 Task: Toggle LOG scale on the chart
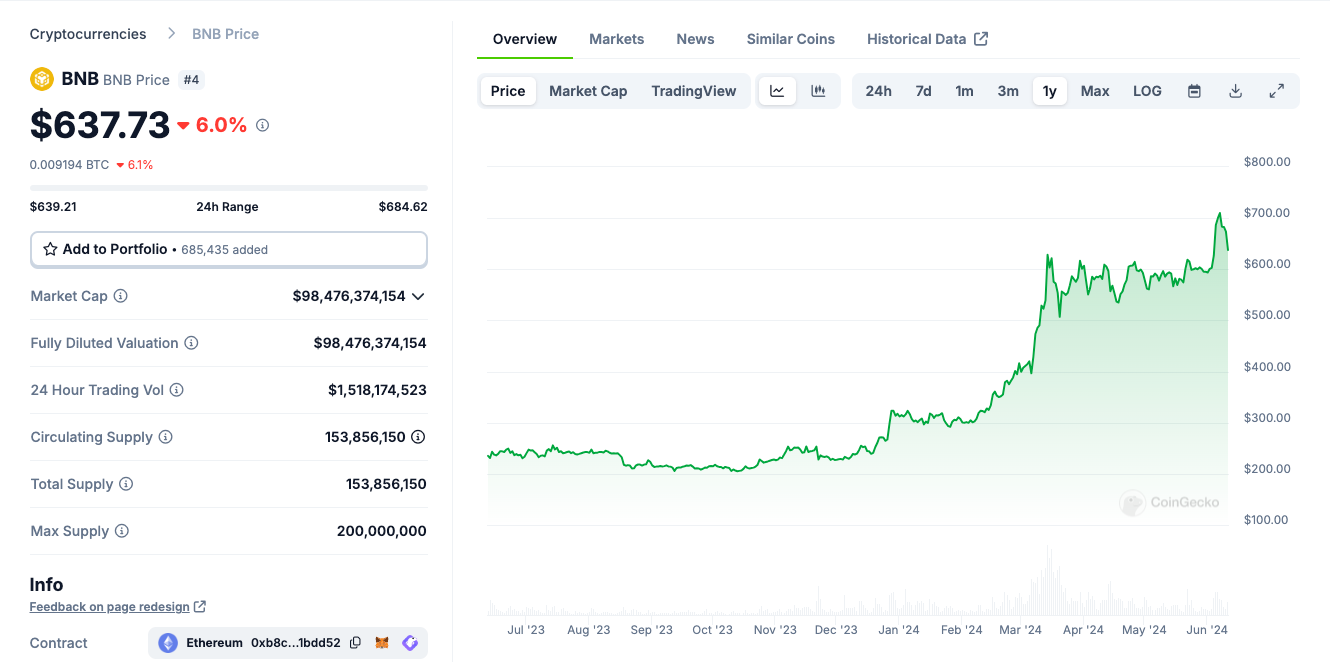pos(1147,91)
